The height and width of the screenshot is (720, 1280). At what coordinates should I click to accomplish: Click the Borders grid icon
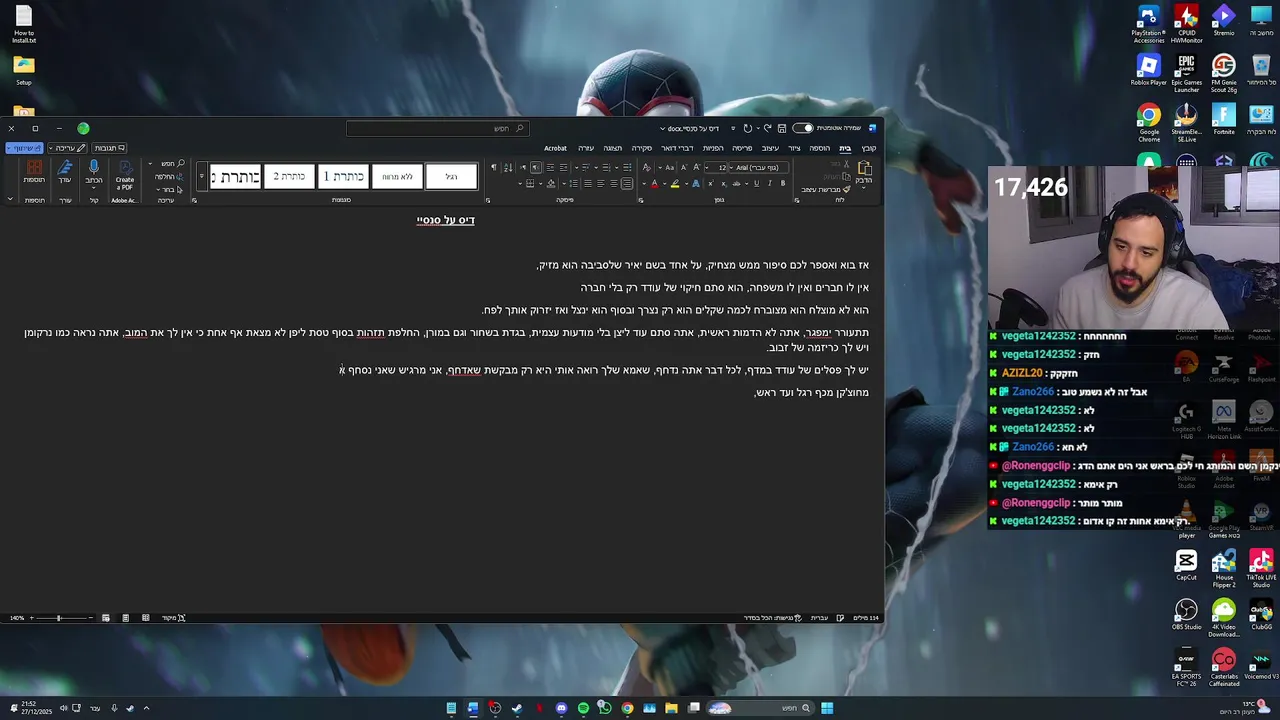(x=530, y=184)
